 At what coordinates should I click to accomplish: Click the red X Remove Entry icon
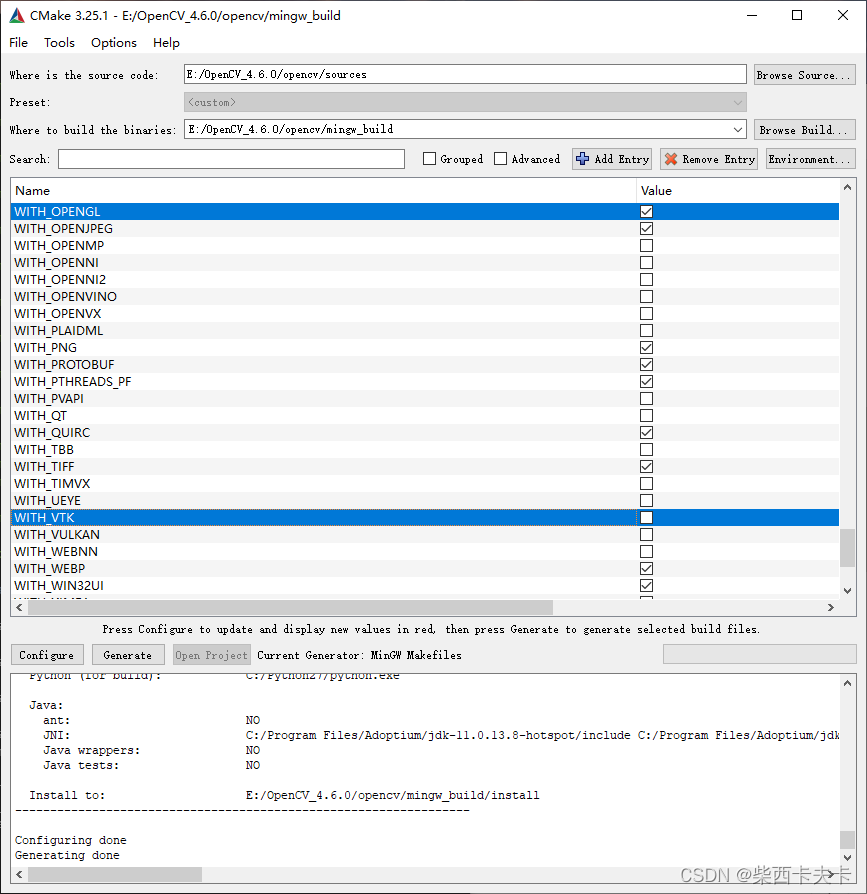tap(671, 159)
